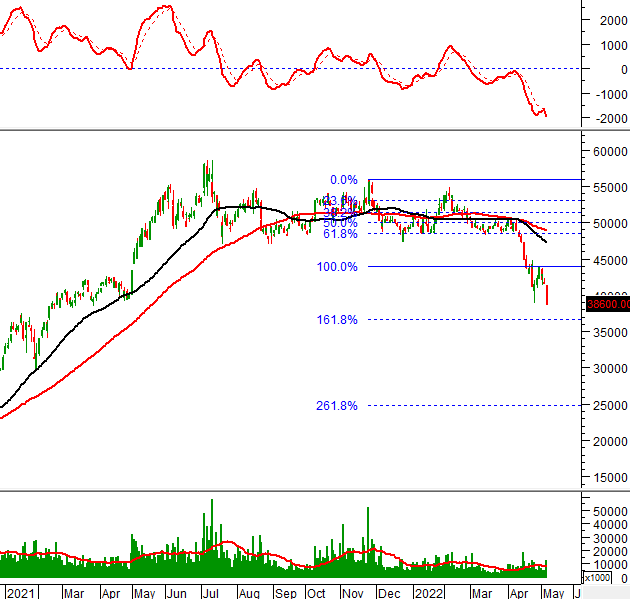Click the 38600.00 current price tag
The width and height of the screenshot is (630, 599).
pyautogui.click(x=608, y=304)
